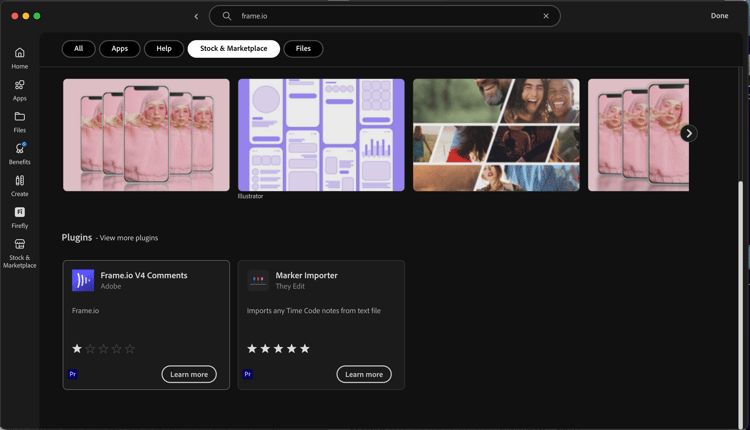Click Done to close search
Screen dimensions: 750x430
pos(719,16)
